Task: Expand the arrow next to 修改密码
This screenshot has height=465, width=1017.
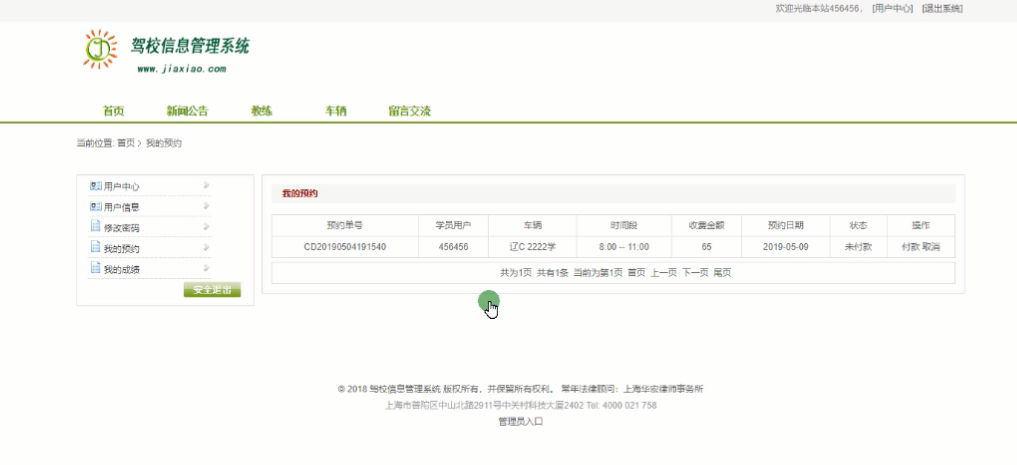Action: [x=206, y=227]
